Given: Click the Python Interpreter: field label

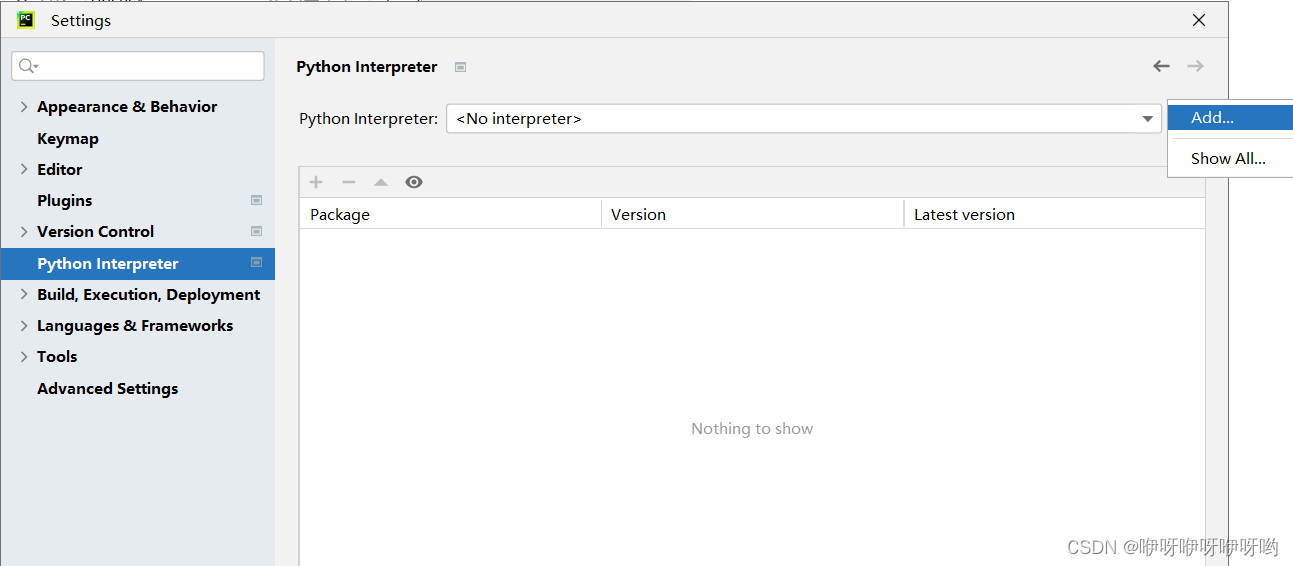Looking at the screenshot, I should [369, 119].
